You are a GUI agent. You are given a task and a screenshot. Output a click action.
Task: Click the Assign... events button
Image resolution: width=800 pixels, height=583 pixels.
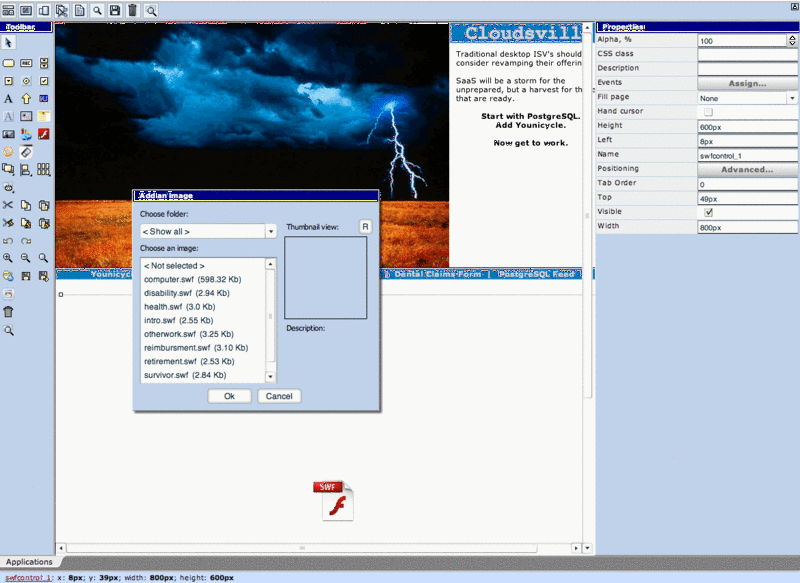pos(746,83)
